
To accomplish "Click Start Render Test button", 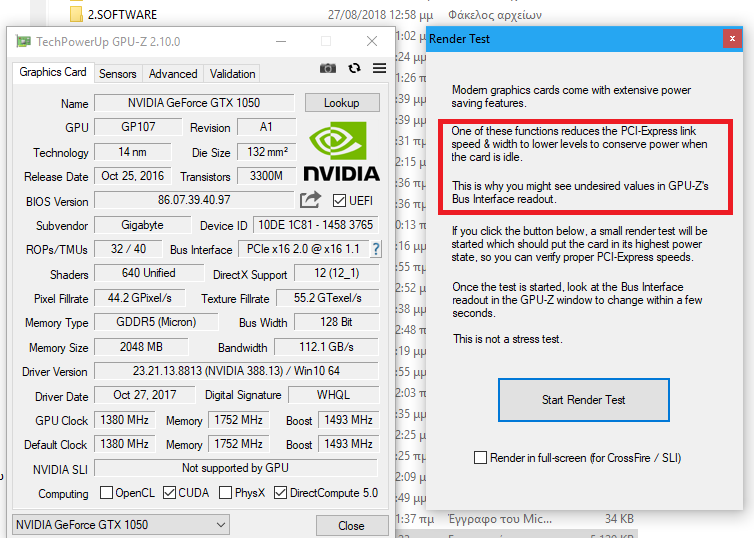I will point(583,400).
